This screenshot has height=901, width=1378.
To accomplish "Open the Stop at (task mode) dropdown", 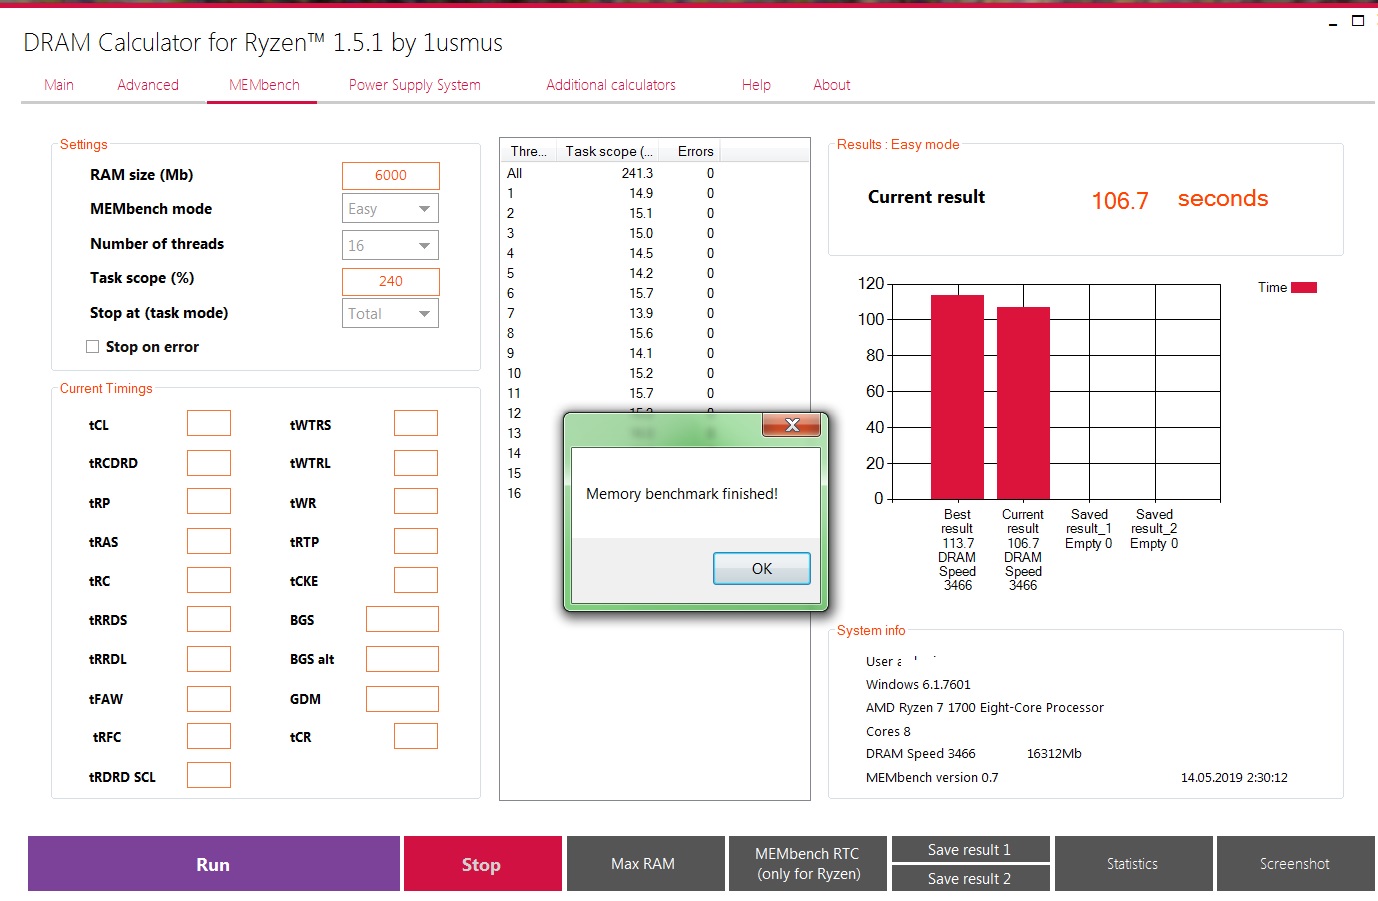I will (x=390, y=314).
